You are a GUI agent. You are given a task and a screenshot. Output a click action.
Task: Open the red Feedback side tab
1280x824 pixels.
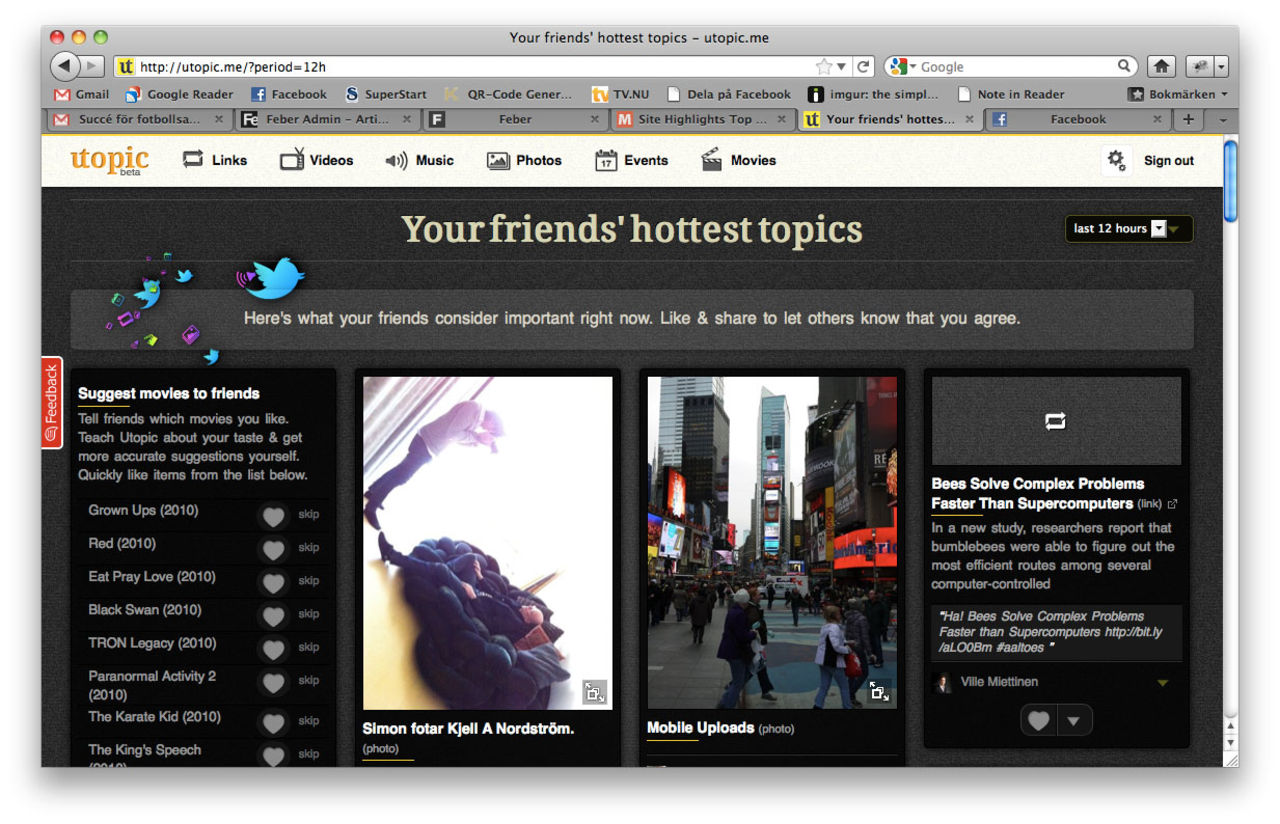(x=52, y=402)
